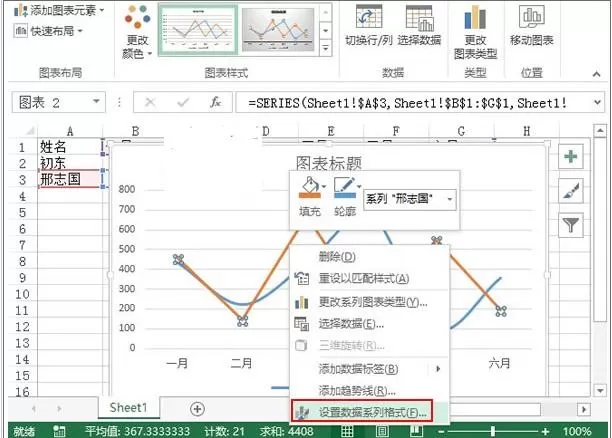Viewport: 612px width, 438px height.
Task: Click the orange series marker at 一月
Action: click(x=178, y=260)
